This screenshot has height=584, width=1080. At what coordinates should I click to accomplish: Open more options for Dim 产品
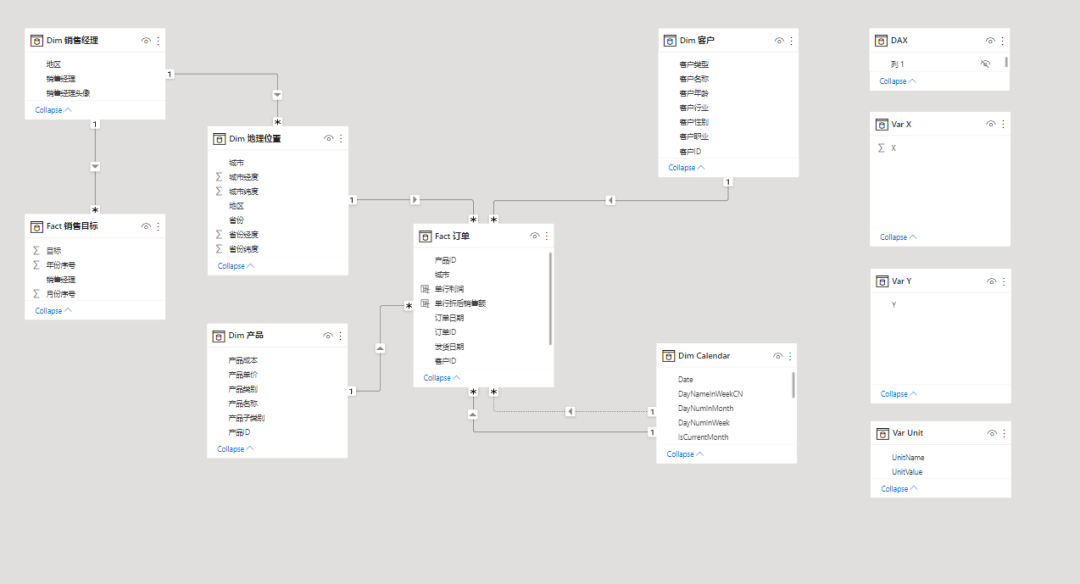[340, 335]
